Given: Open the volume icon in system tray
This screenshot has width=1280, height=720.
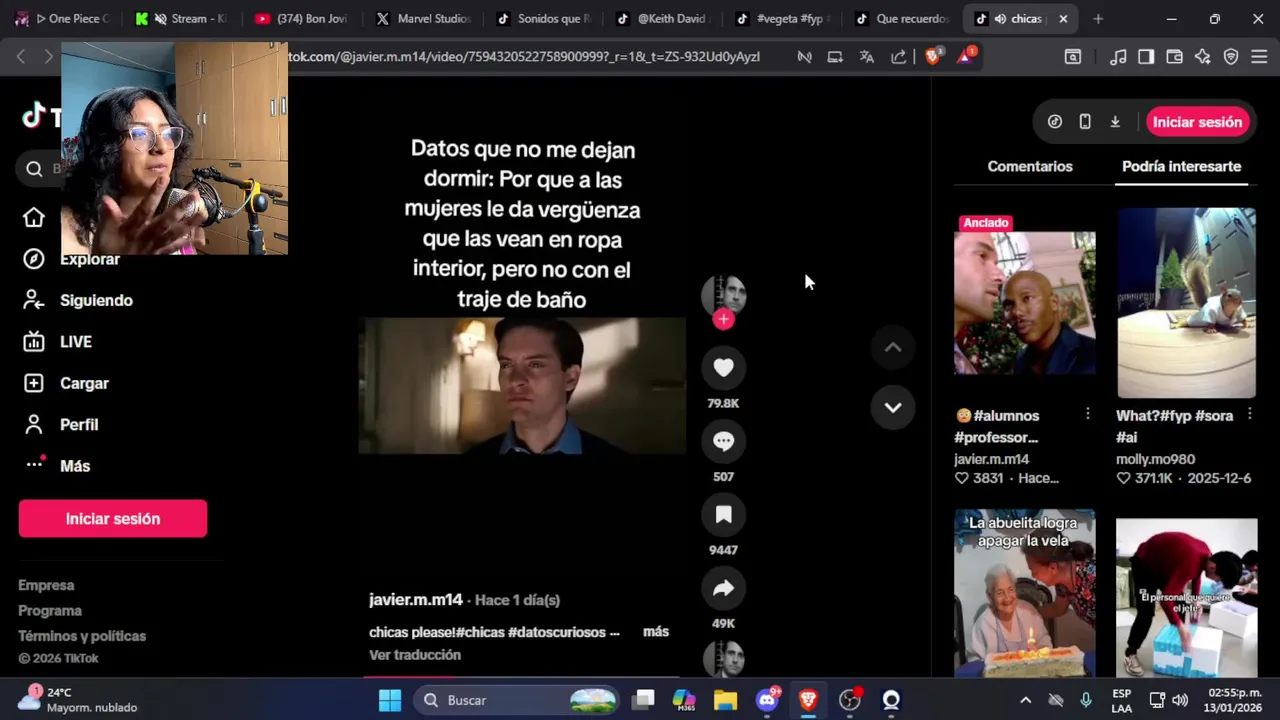Looking at the screenshot, I should (x=1180, y=700).
